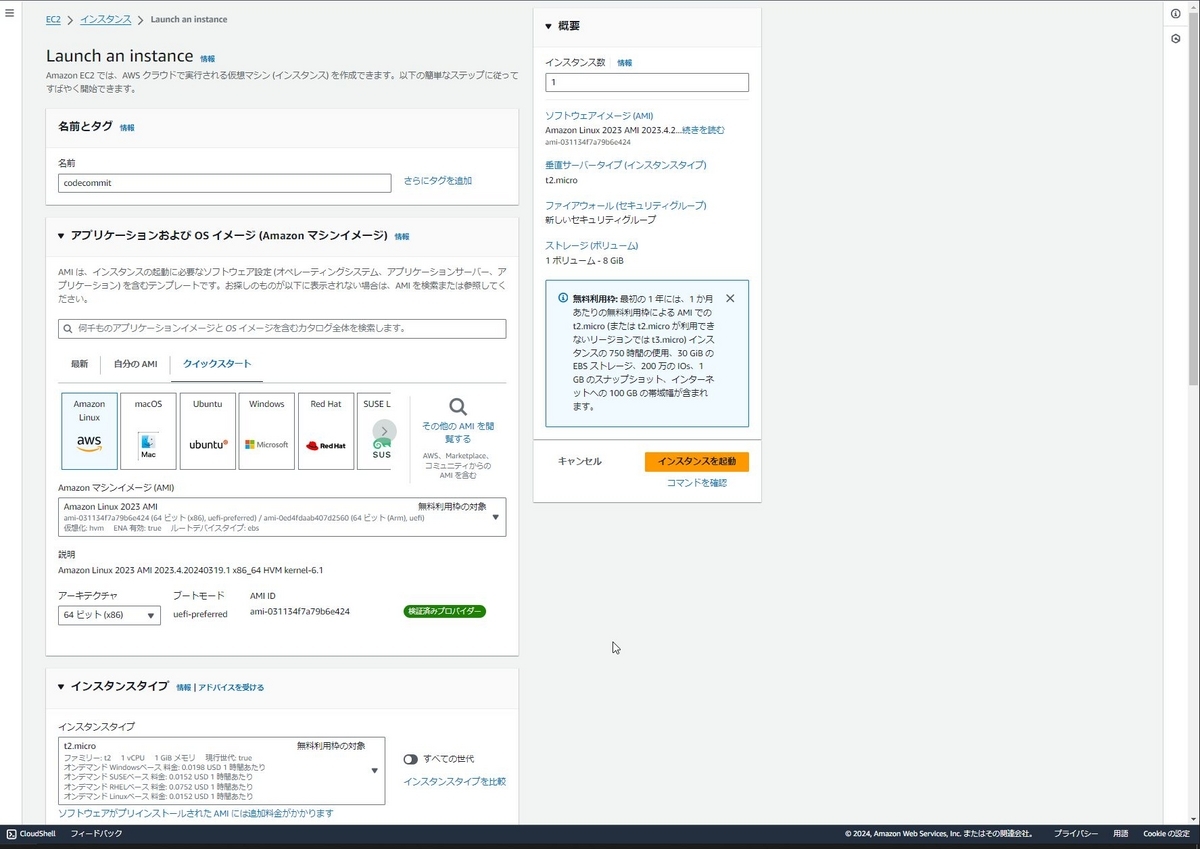Open the 64 ビット (x86) architecture dropdown
This screenshot has width=1200, height=849.
tap(108, 615)
